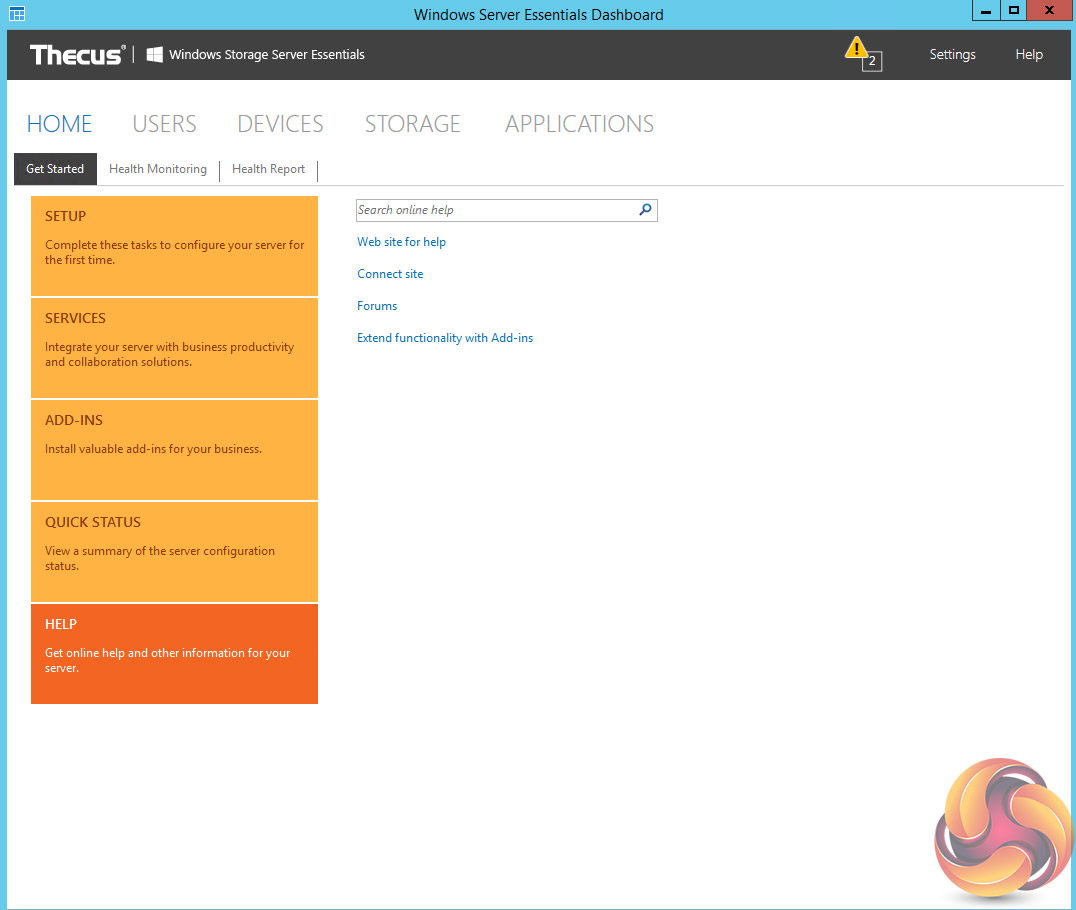Screen dimensions: 1076x910
Task: Switch to the DEVICES section
Action: pos(280,124)
